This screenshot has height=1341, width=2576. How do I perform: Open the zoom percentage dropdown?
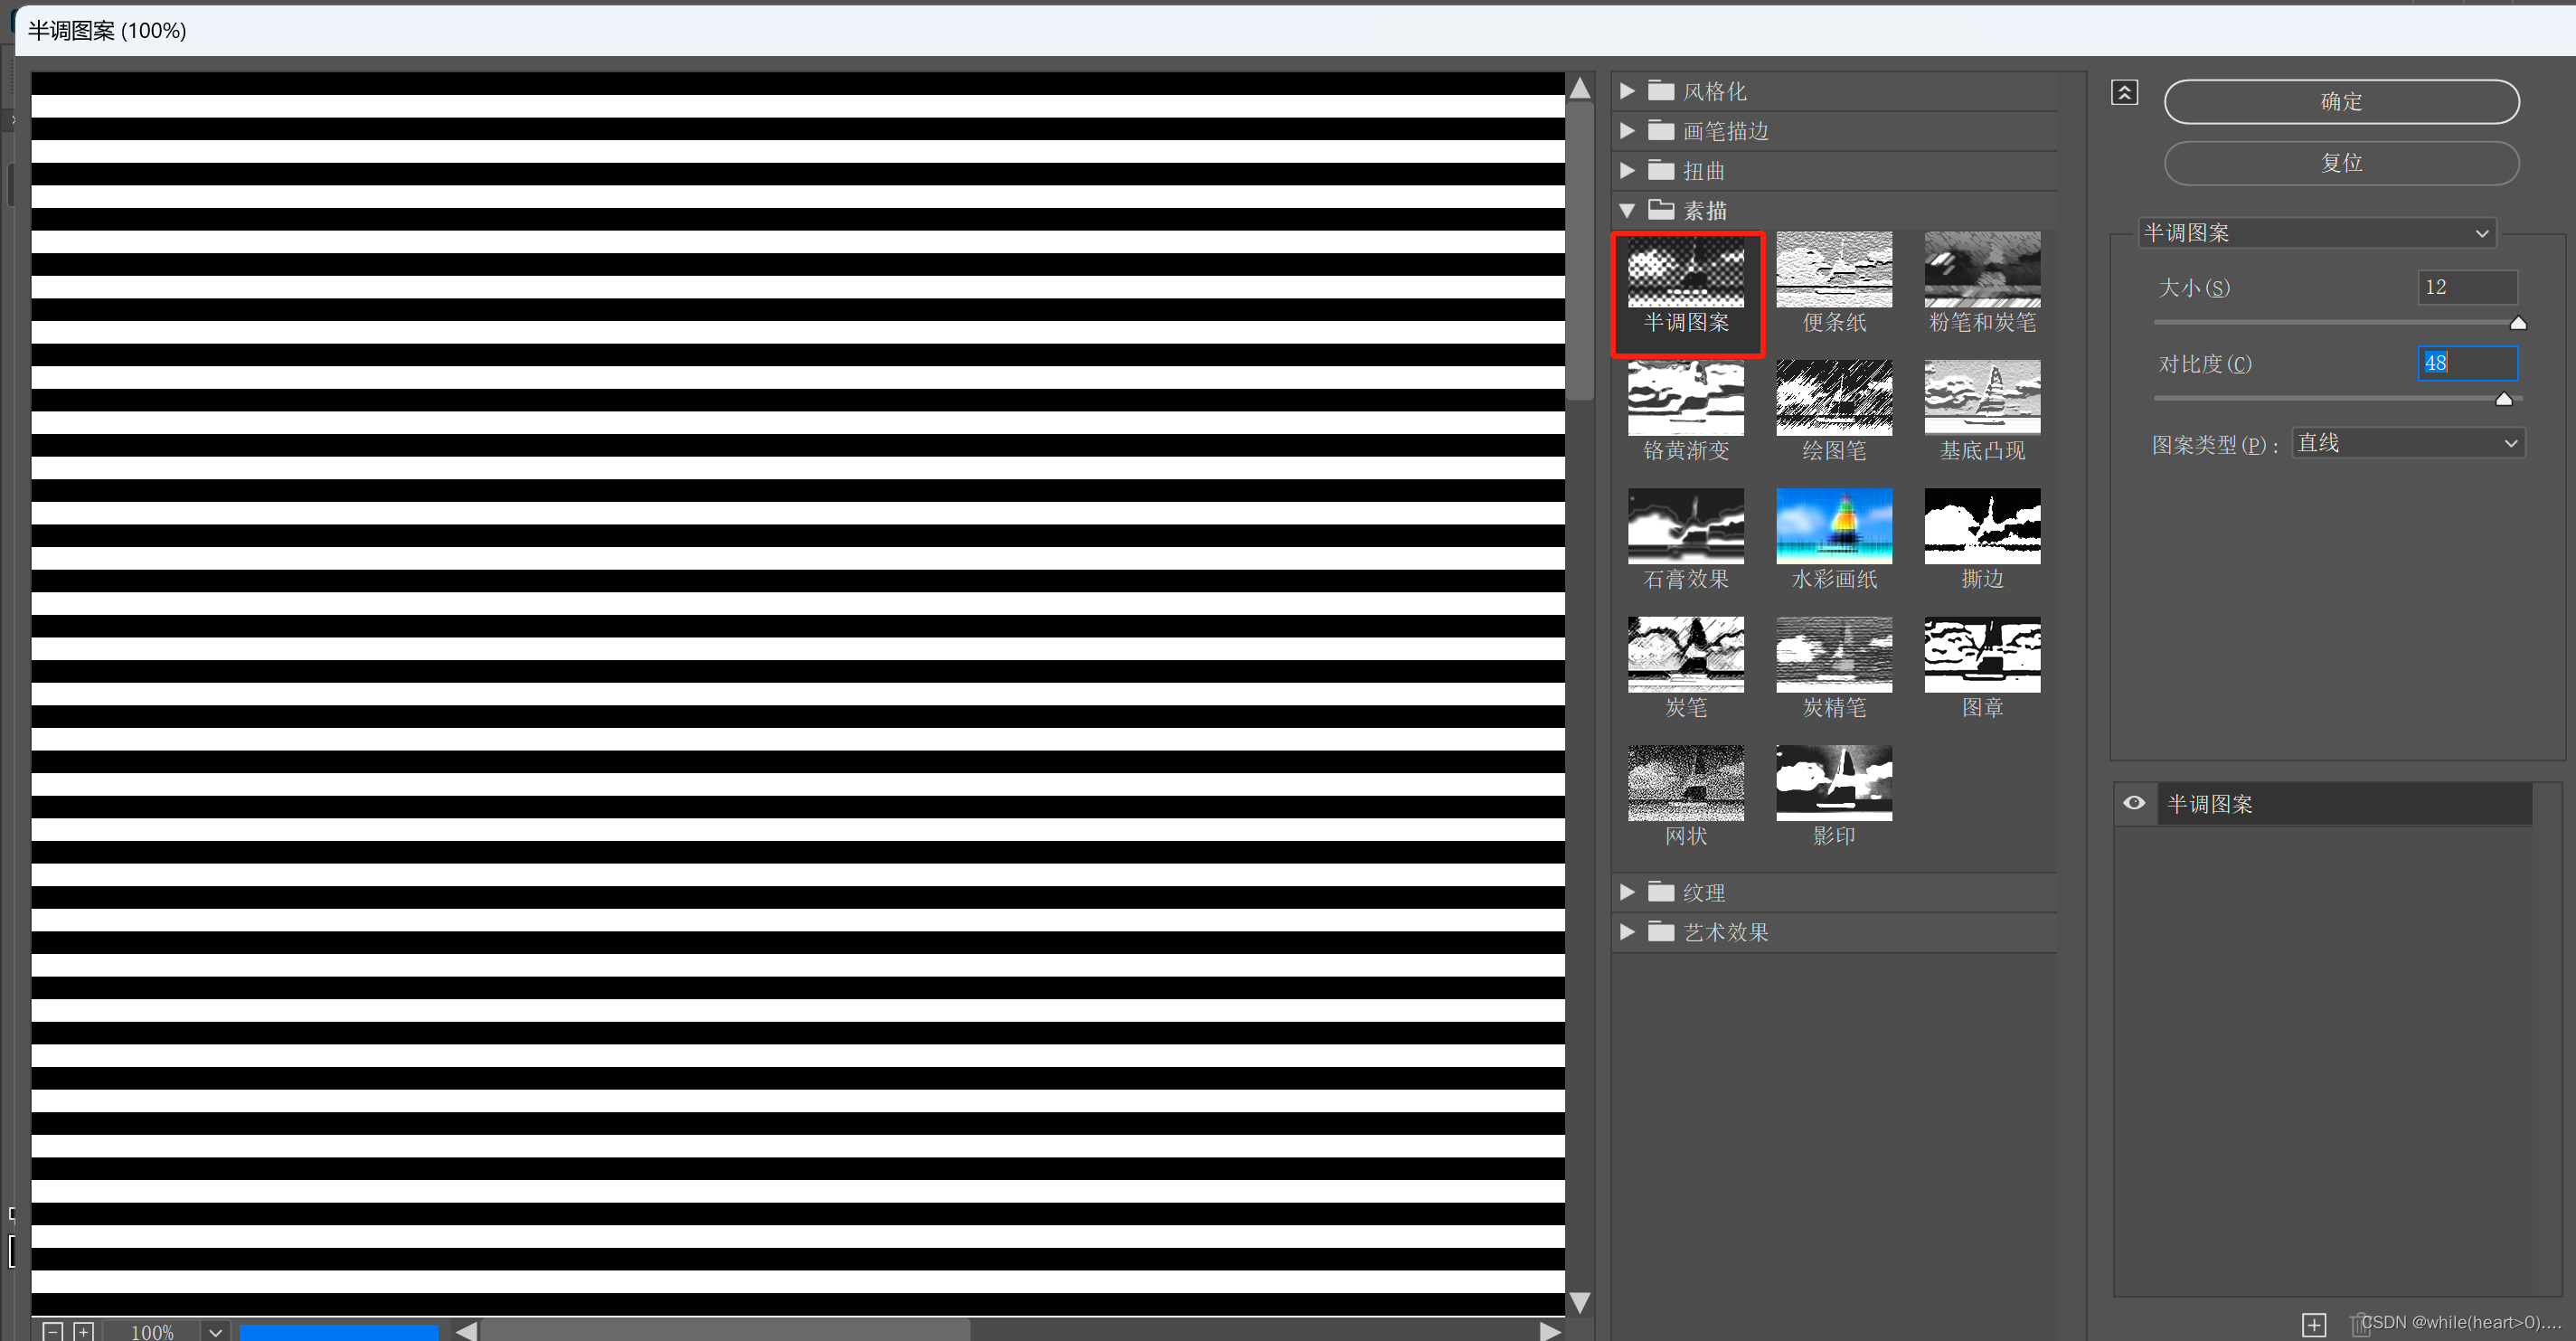coord(215,1331)
